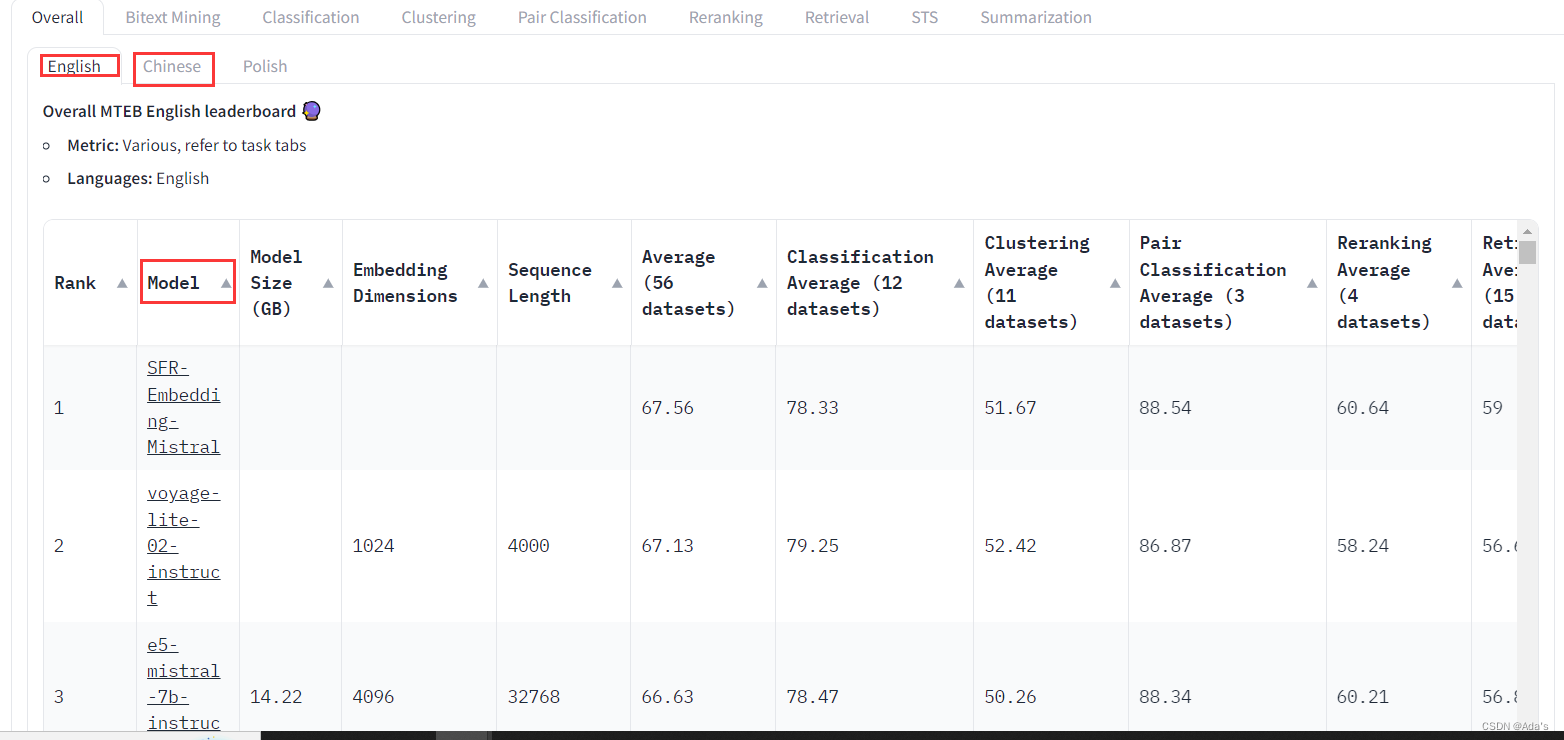This screenshot has width=1564, height=740.
Task: Click the 52.42 clustering cell
Action: pyautogui.click(x=1010, y=546)
